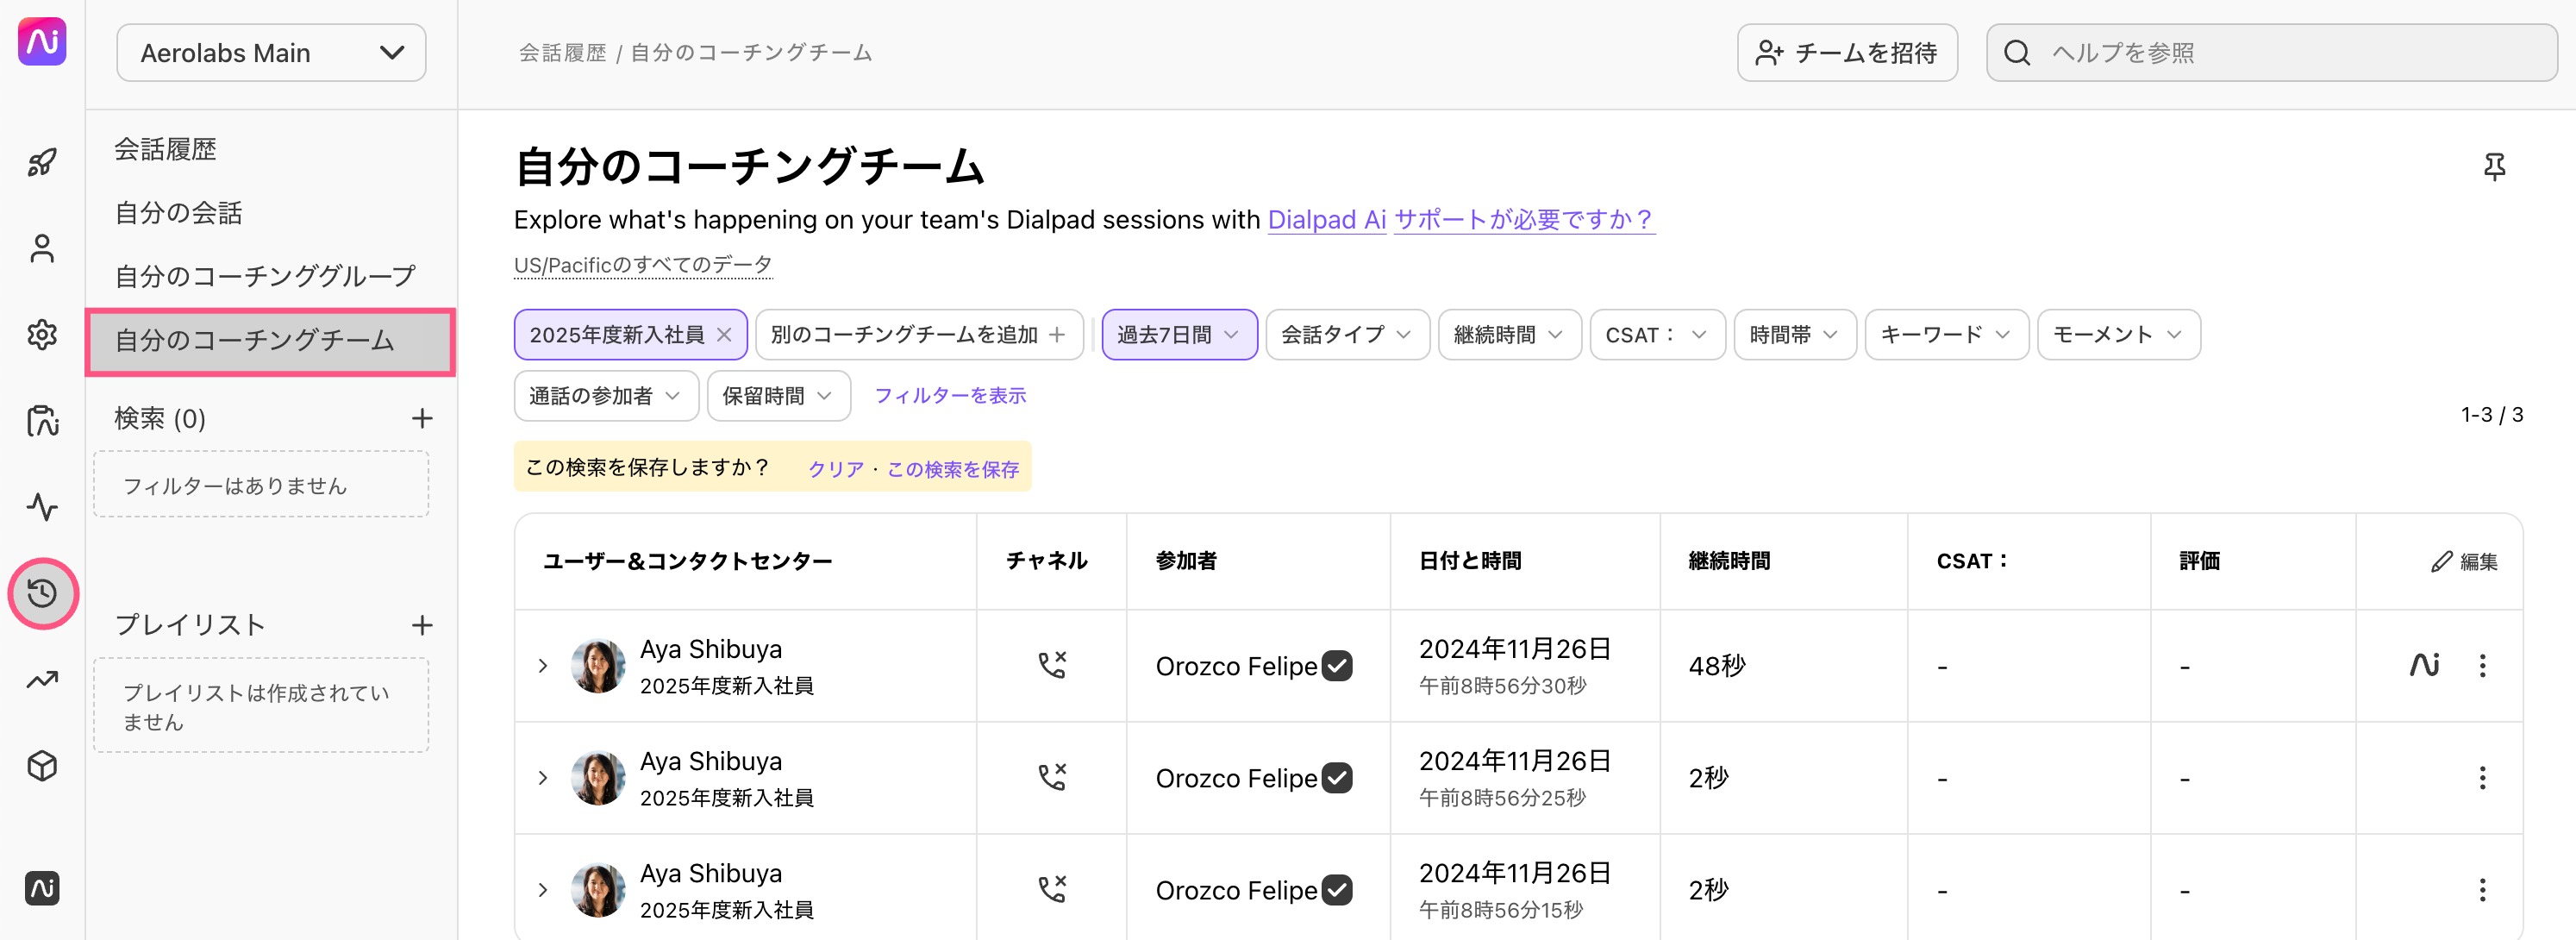This screenshot has height=940, width=2576.
Task: Click the 会話履歴 breadcrumb link
Action: pyautogui.click(x=562, y=53)
